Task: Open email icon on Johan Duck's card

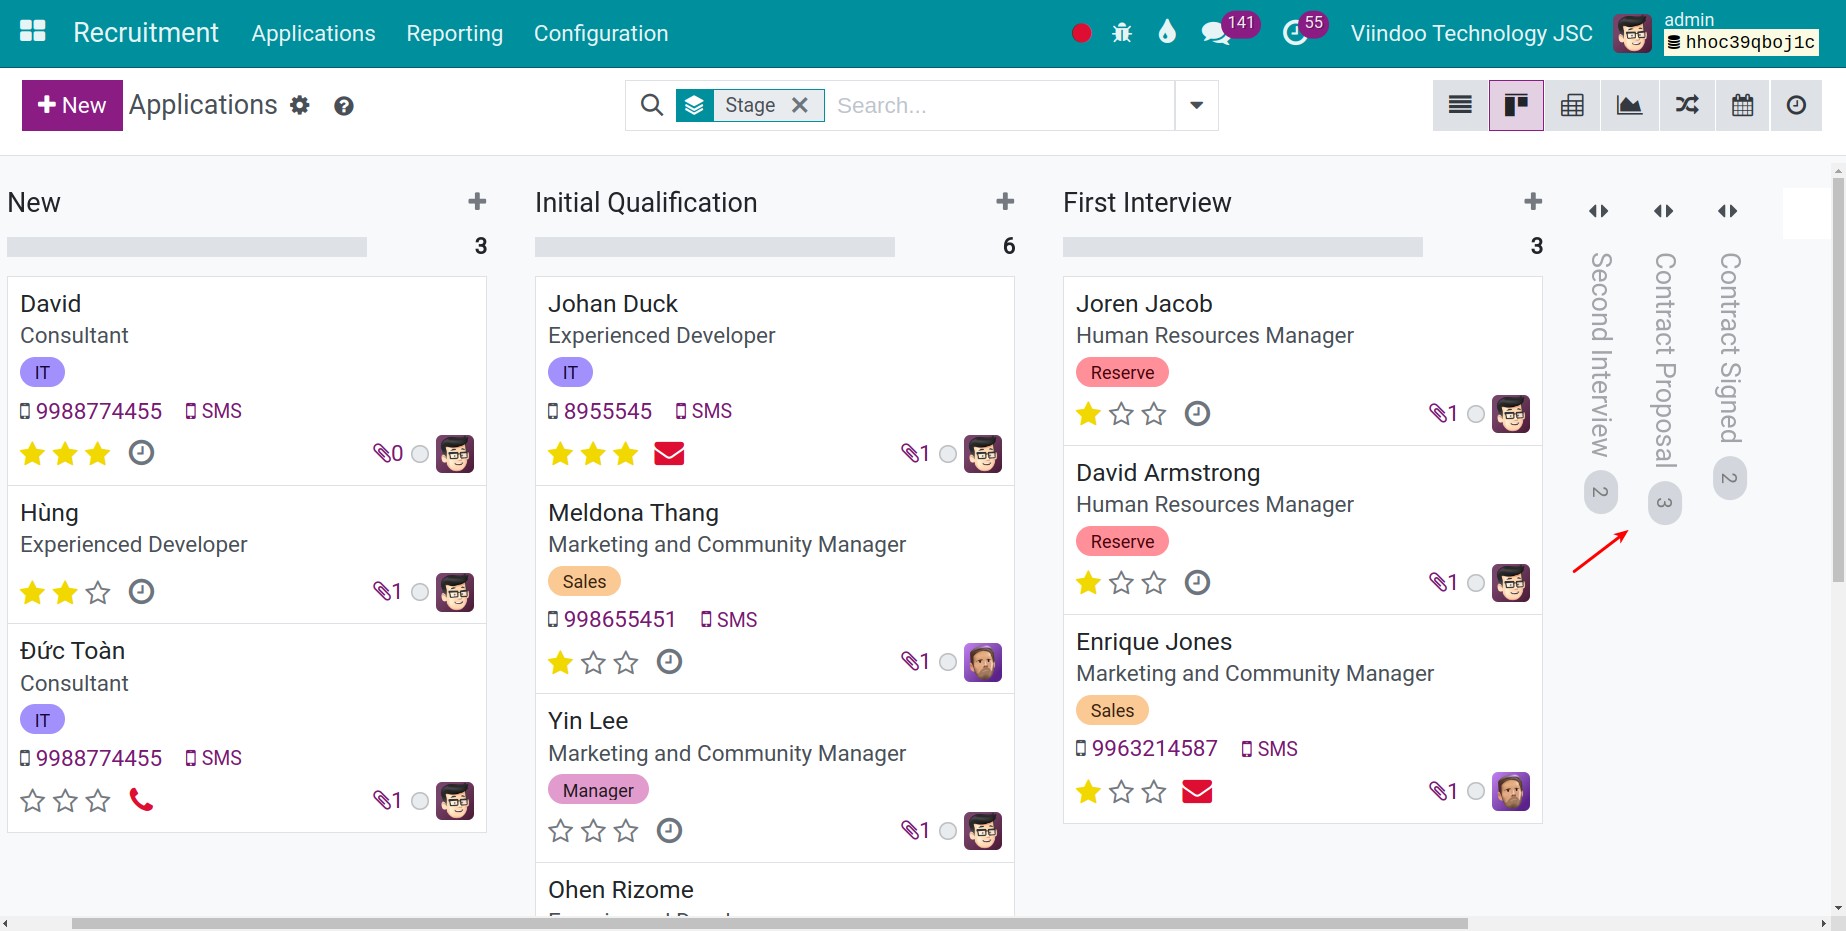Action: (668, 454)
